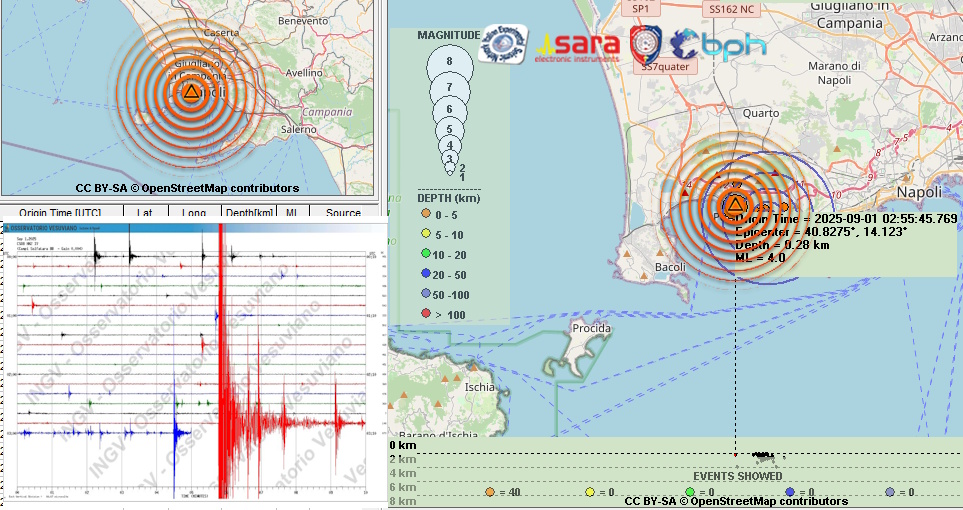The image size is (963, 510).
Task: Open the SARA electronic instruments logo
Action: coord(580,46)
